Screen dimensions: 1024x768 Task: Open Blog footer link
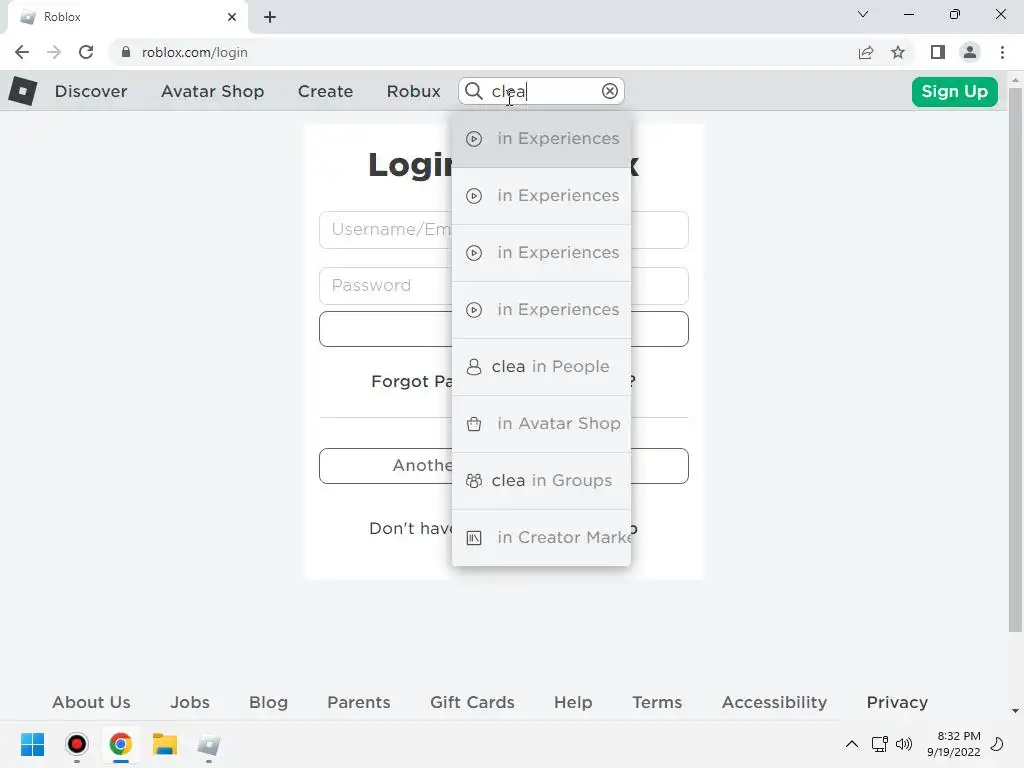coord(268,702)
